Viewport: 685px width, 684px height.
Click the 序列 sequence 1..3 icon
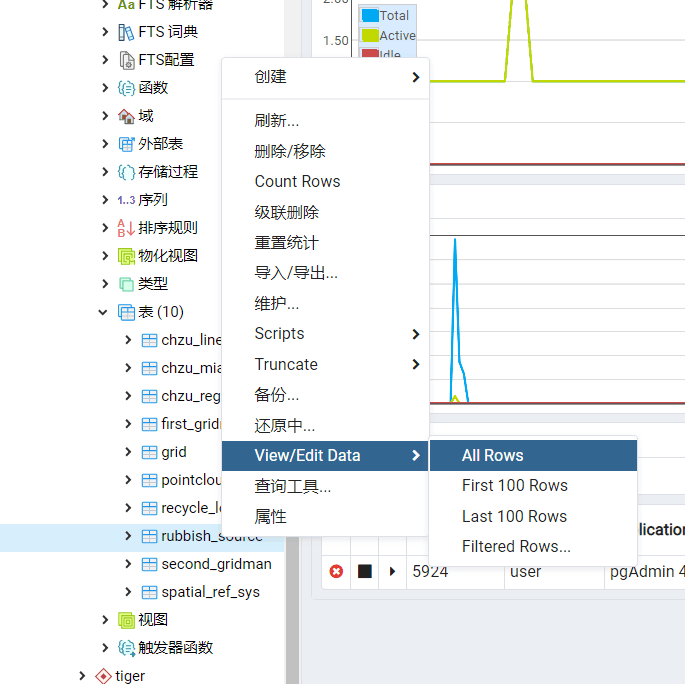(126, 200)
